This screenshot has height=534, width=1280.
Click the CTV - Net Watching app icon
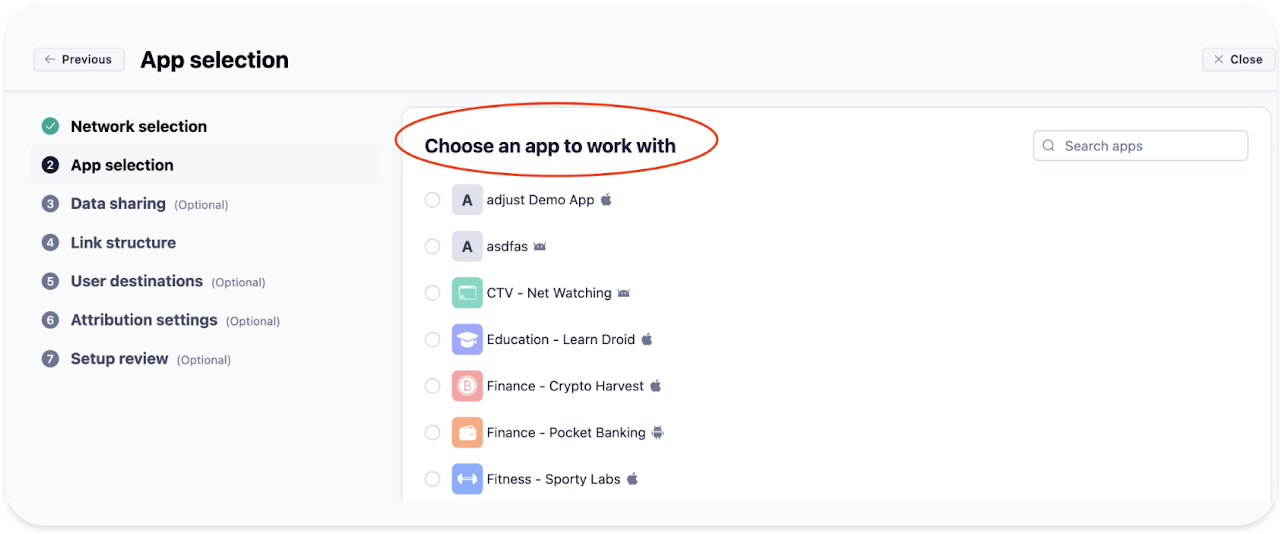467,293
